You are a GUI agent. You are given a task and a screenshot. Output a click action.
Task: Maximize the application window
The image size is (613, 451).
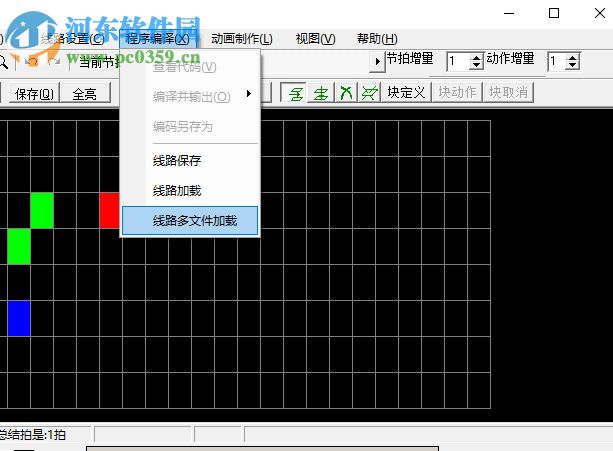click(554, 13)
